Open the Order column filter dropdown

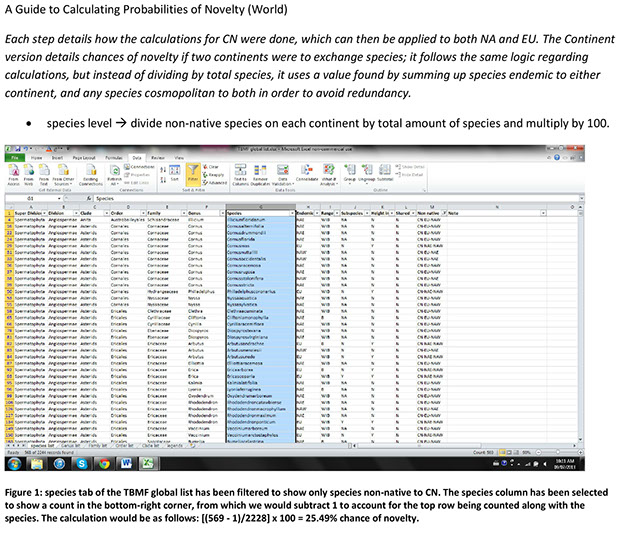(x=143, y=213)
